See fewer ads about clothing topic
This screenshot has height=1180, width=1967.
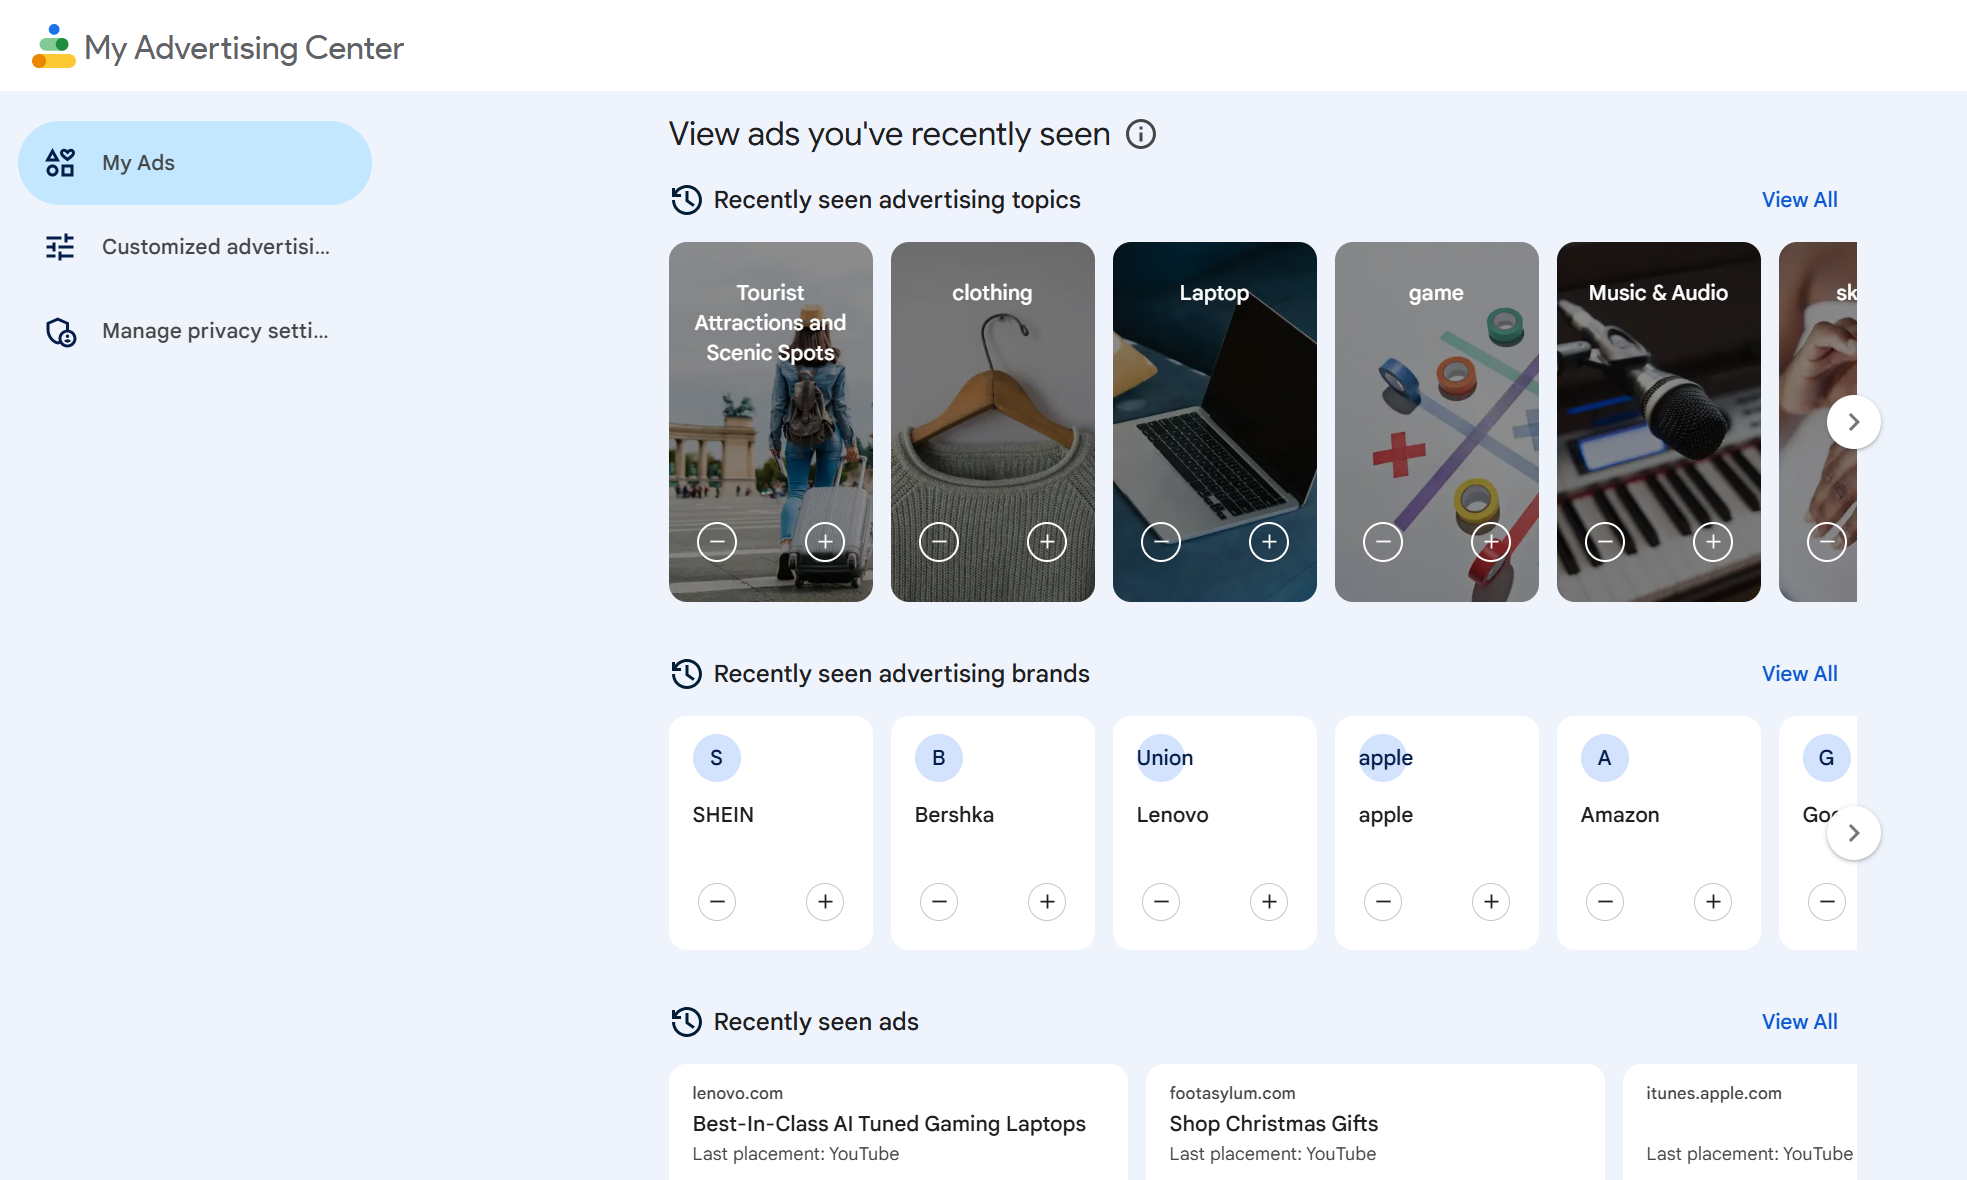point(938,542)
